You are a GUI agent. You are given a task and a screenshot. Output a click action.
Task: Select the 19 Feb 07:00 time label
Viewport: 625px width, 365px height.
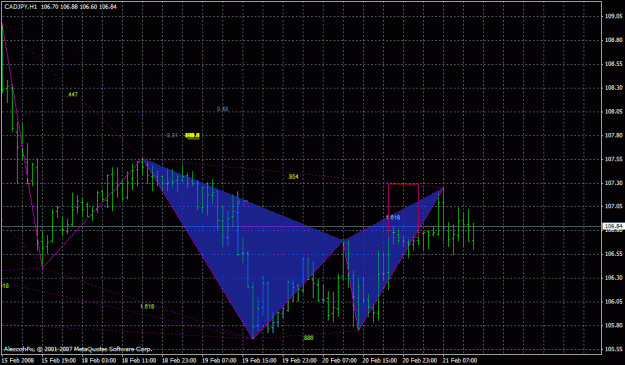point(219,361)
